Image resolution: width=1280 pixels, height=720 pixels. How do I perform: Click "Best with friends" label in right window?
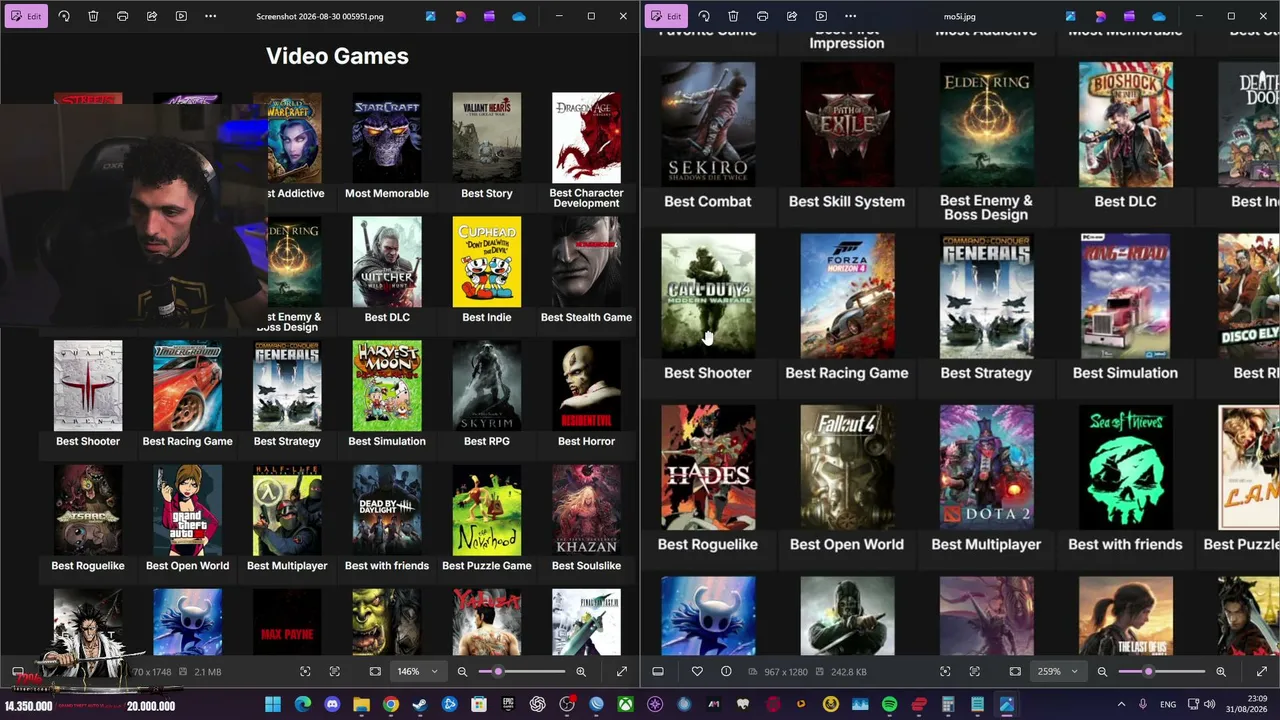click(x=1125, y=544)
